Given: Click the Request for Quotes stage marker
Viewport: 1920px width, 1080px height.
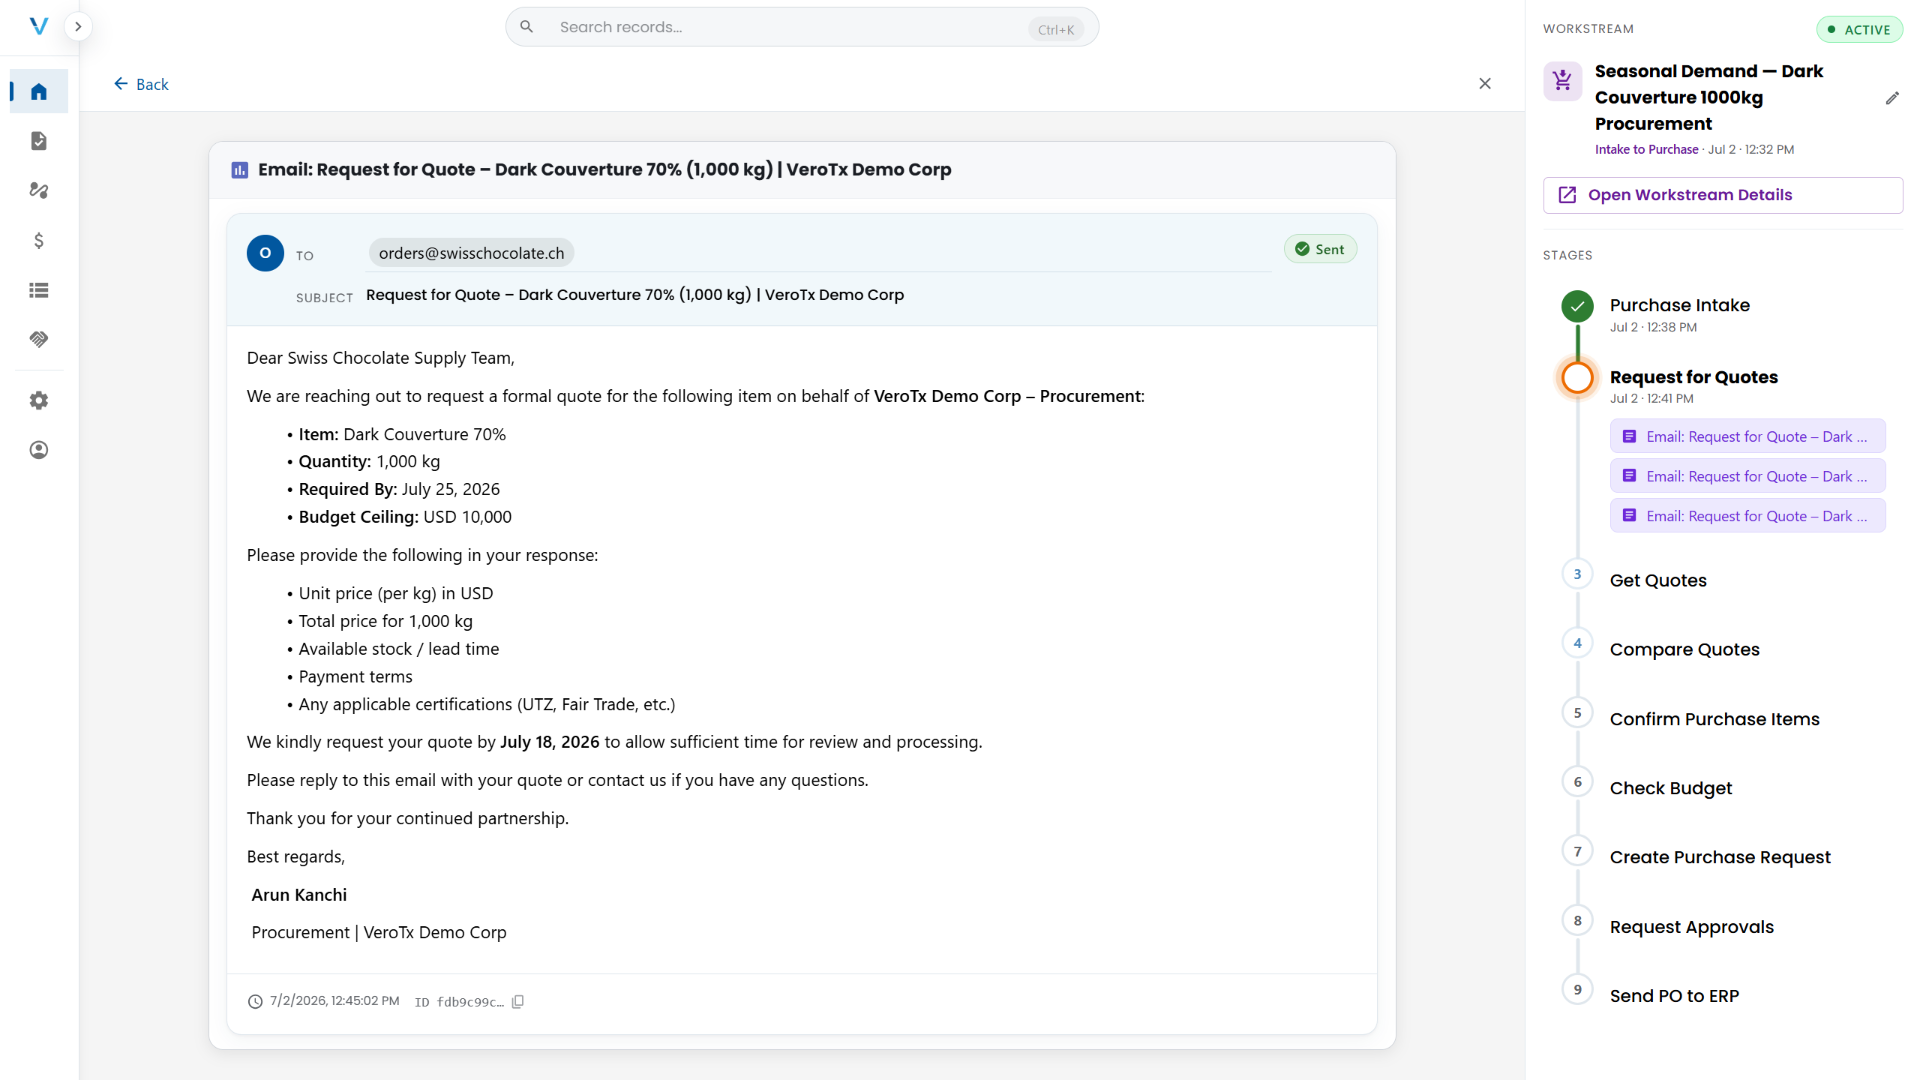Looking at the screenshot, I should tap(1578, 378).
